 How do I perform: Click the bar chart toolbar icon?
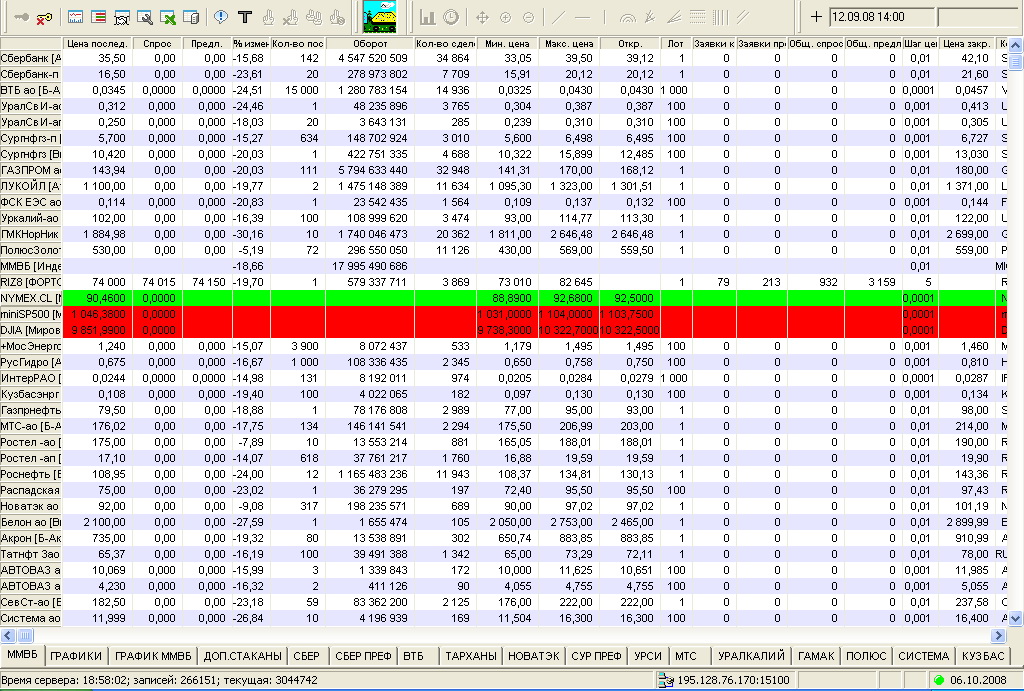428,18
